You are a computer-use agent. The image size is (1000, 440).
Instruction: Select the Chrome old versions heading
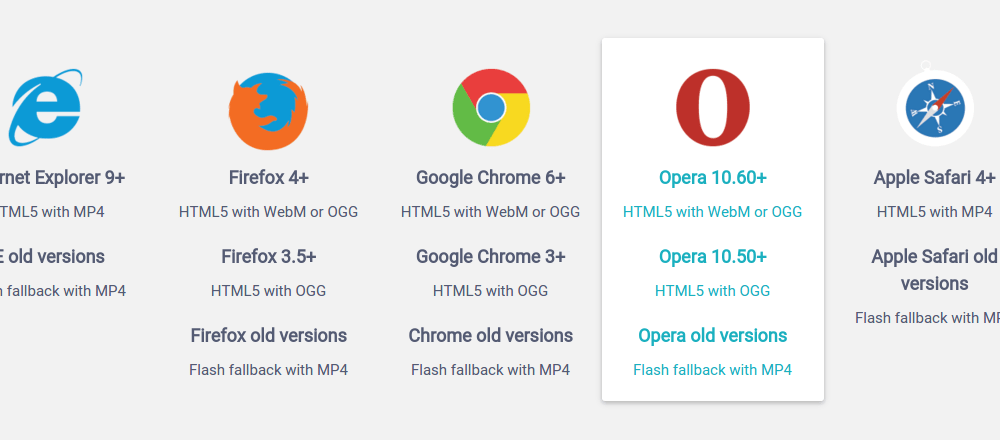coord(490,335)
